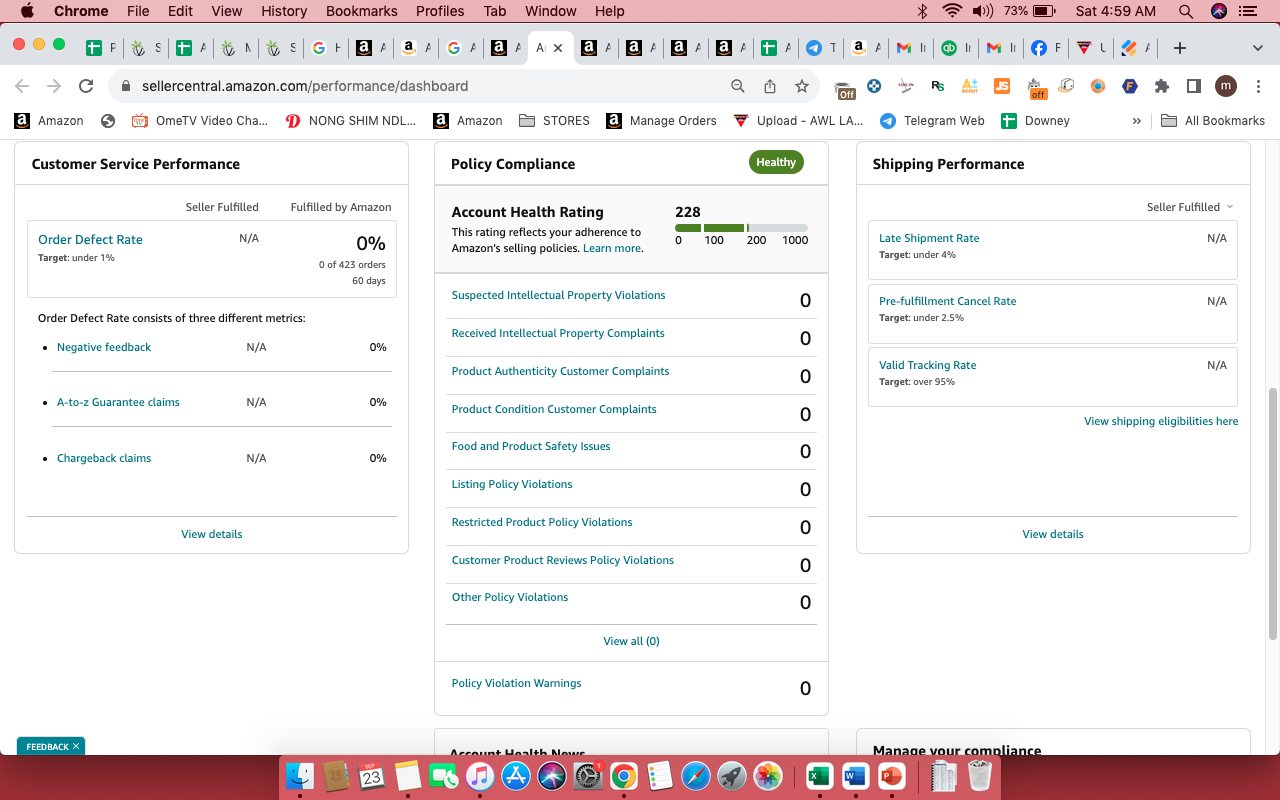Open Suspected Intellectual Property Violations
The height and width of the screenshot is (800, 1280).
[558, 295]
